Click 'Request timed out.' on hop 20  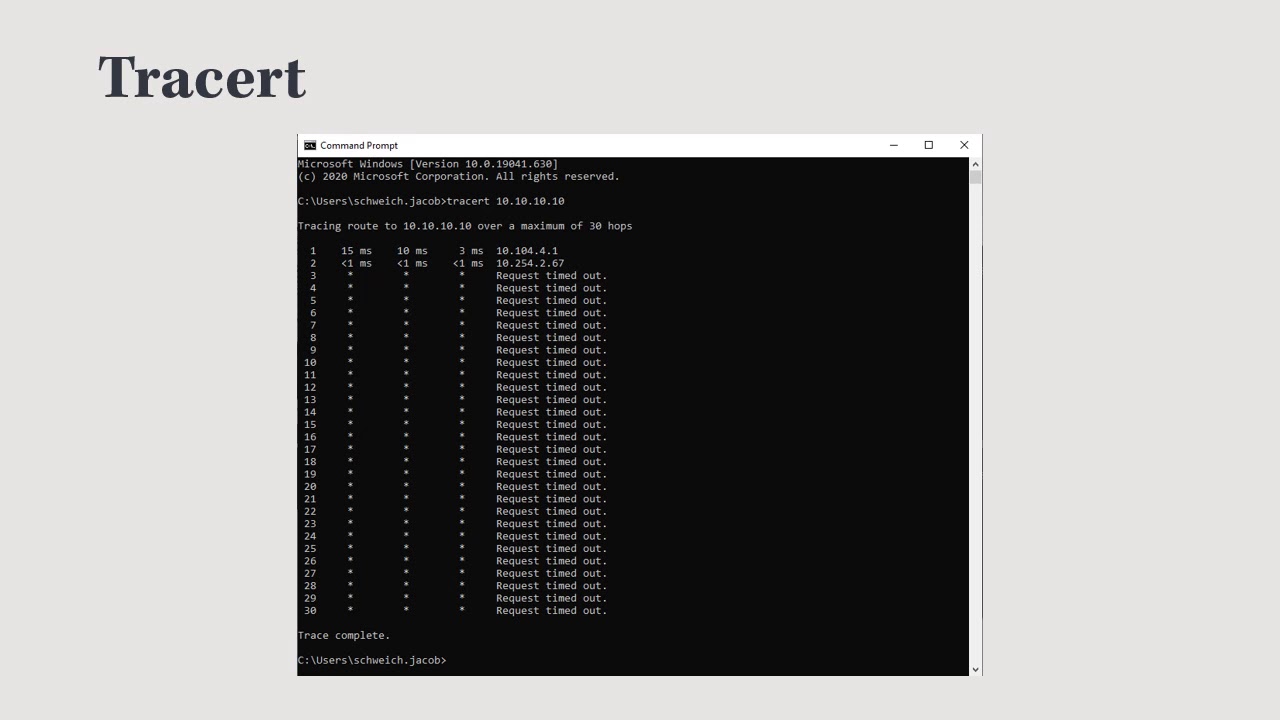pos(552,486)
